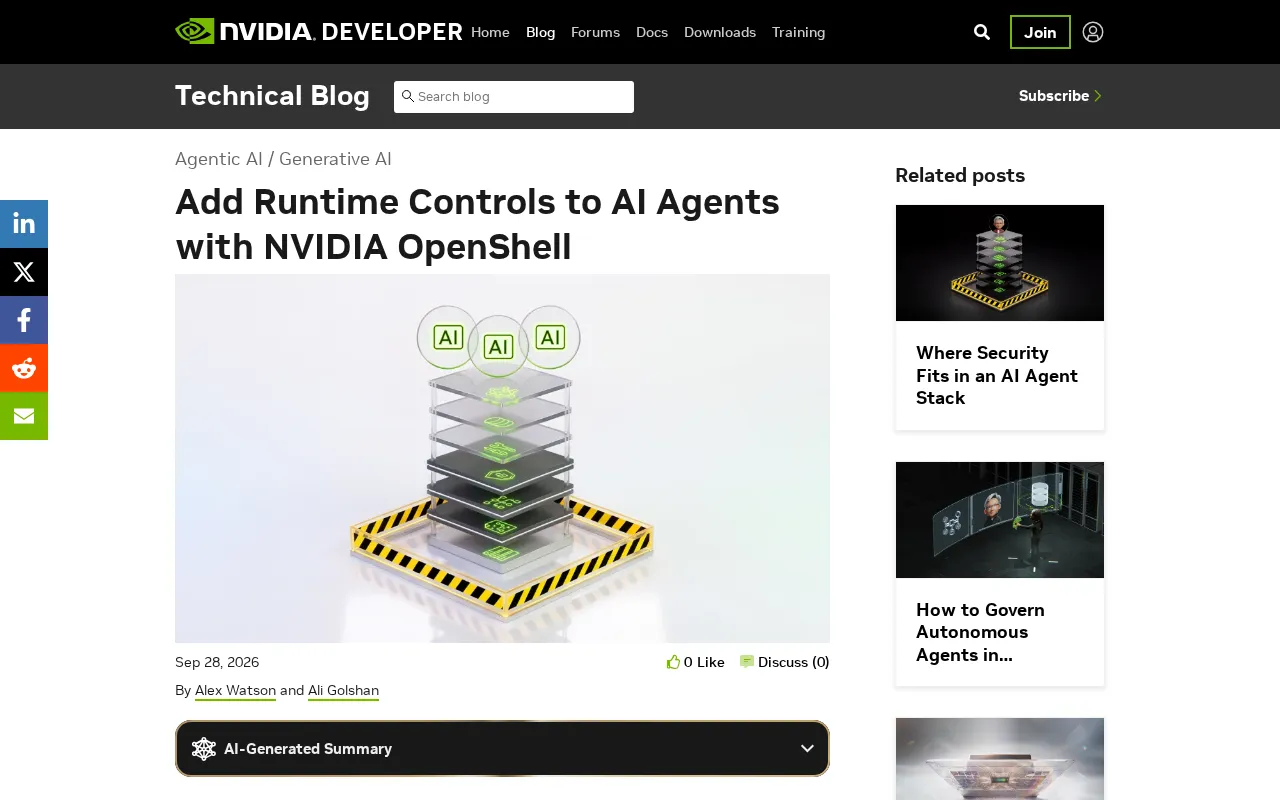Open the Training menu item

click(x=798, y=32)
